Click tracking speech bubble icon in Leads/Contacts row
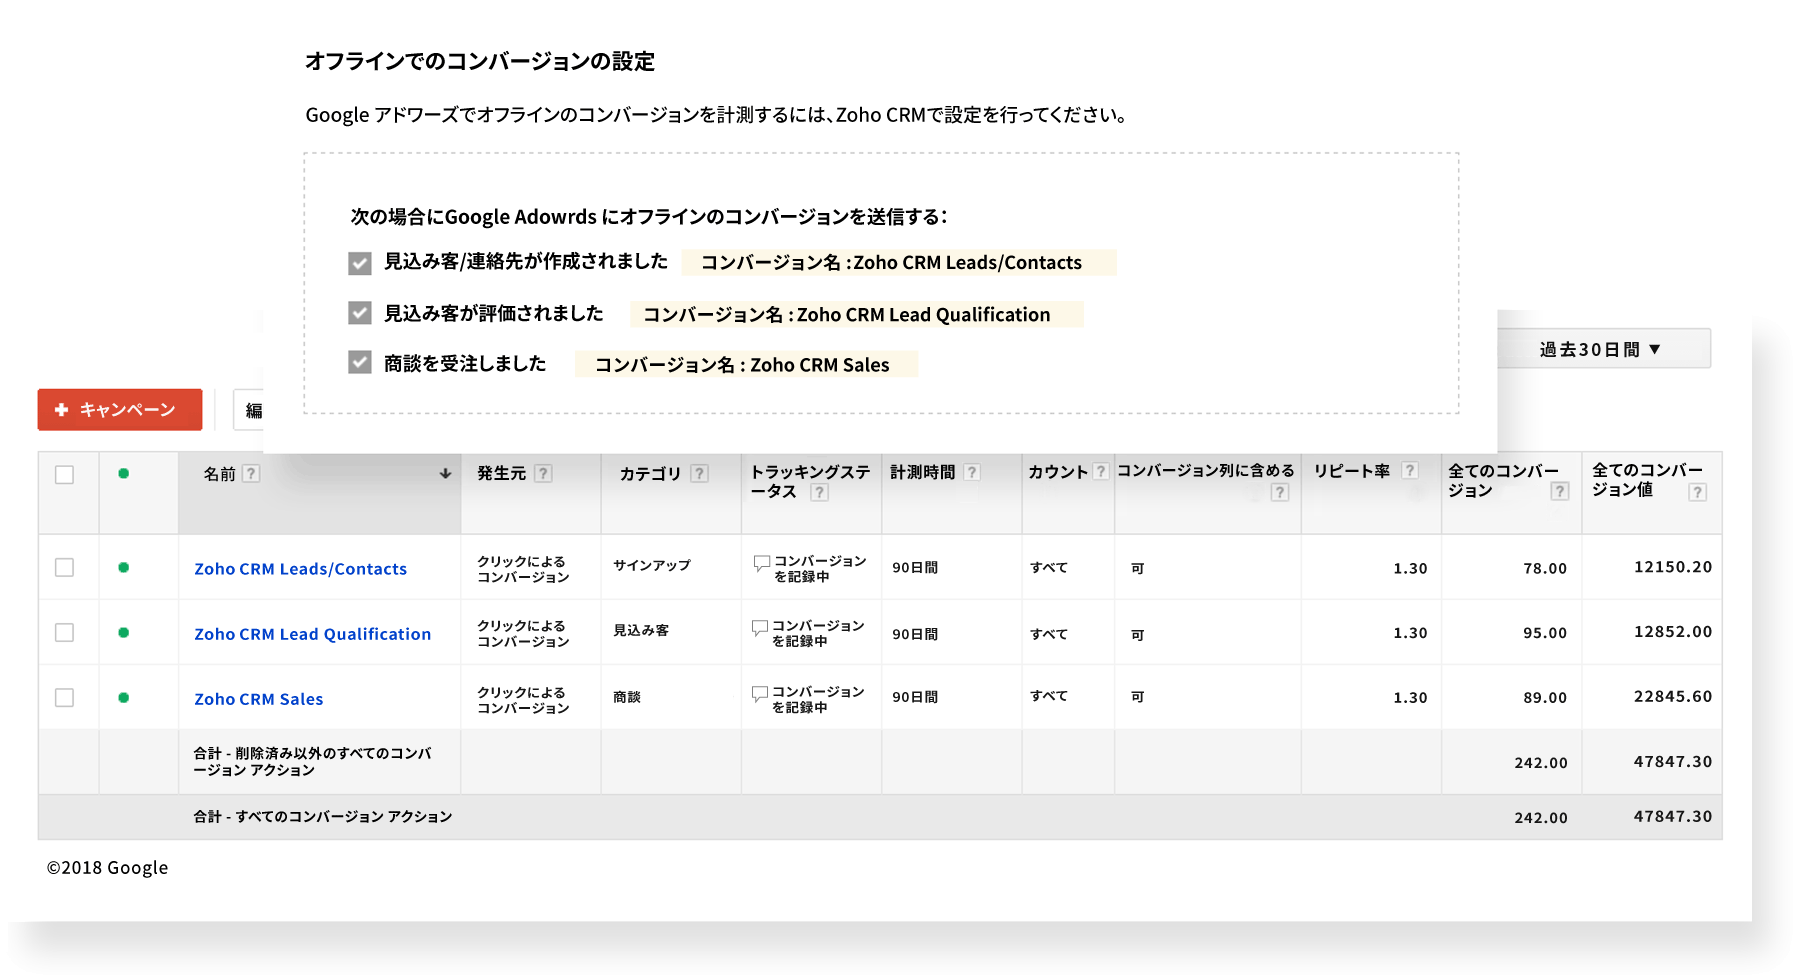 point(762,564)
